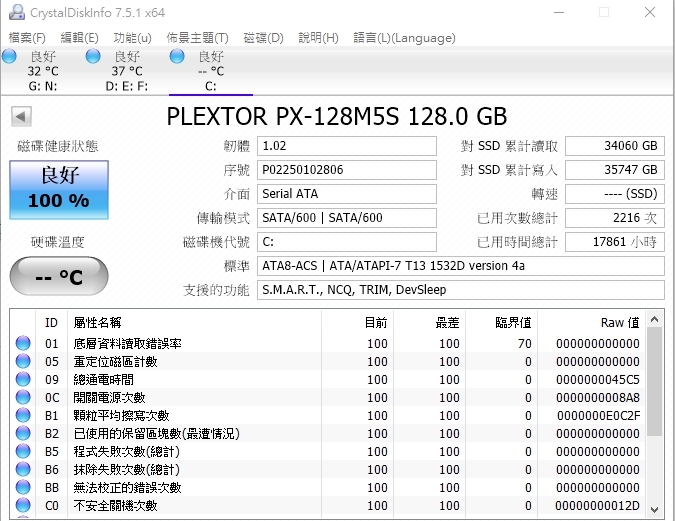Click the 臨界值 column header
675x521 pixels.
coord(502,323)
